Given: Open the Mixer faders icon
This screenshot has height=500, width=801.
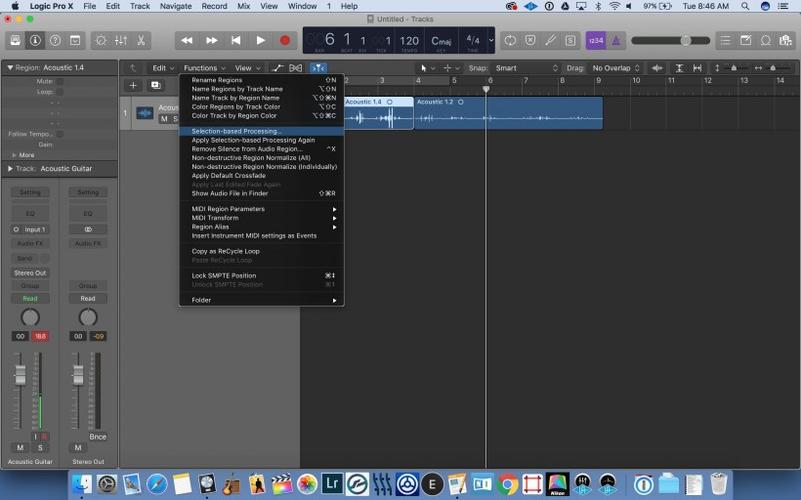Looking at the screenshot, I should (121, 40).
